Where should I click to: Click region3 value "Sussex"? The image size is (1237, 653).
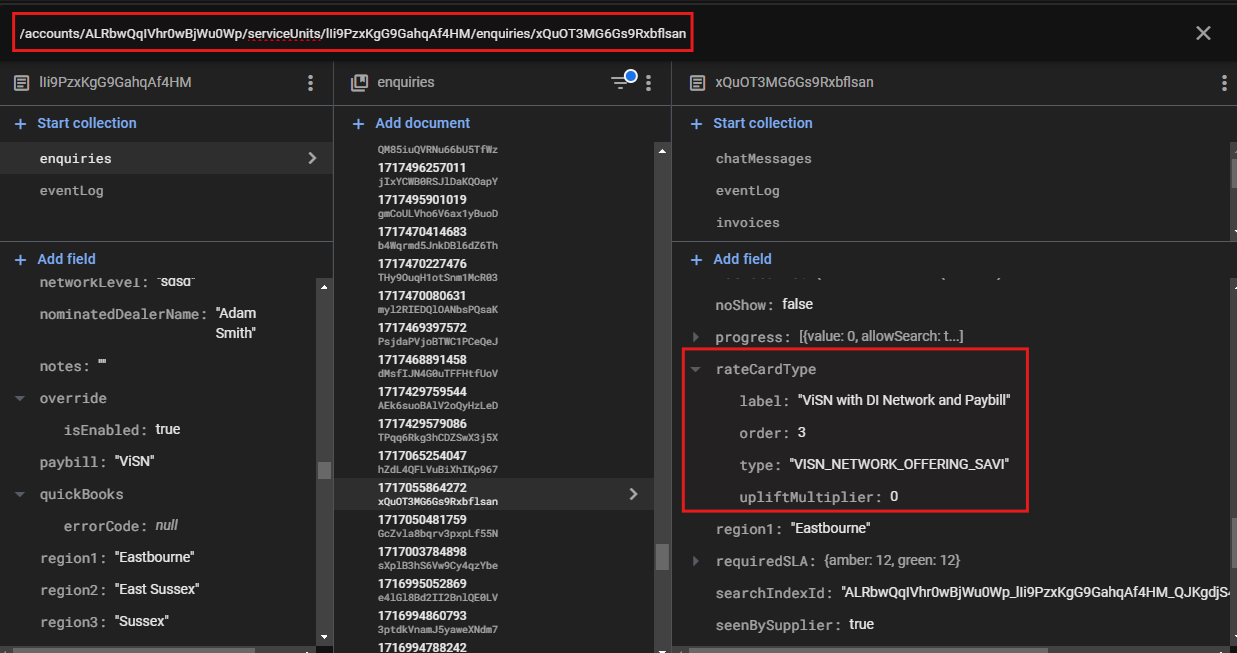(141, 622)
